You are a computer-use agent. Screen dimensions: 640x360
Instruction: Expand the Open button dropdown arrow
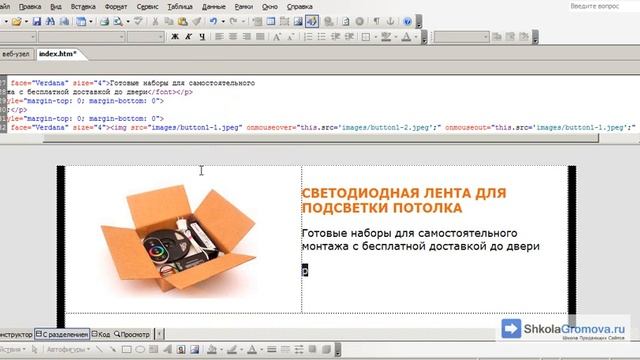(26, 22)
